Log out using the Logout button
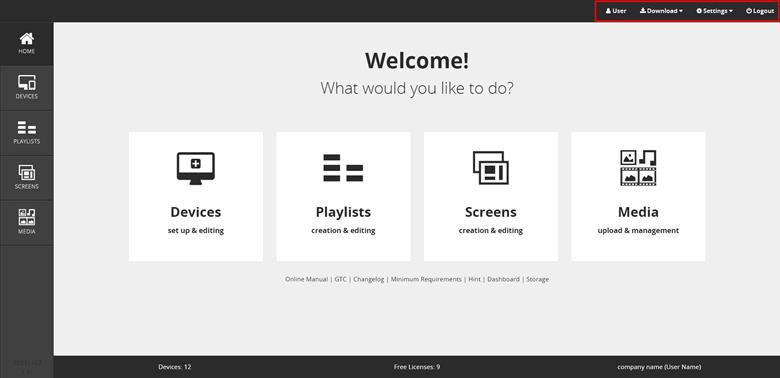780x378 pixels. pos(760,11)
